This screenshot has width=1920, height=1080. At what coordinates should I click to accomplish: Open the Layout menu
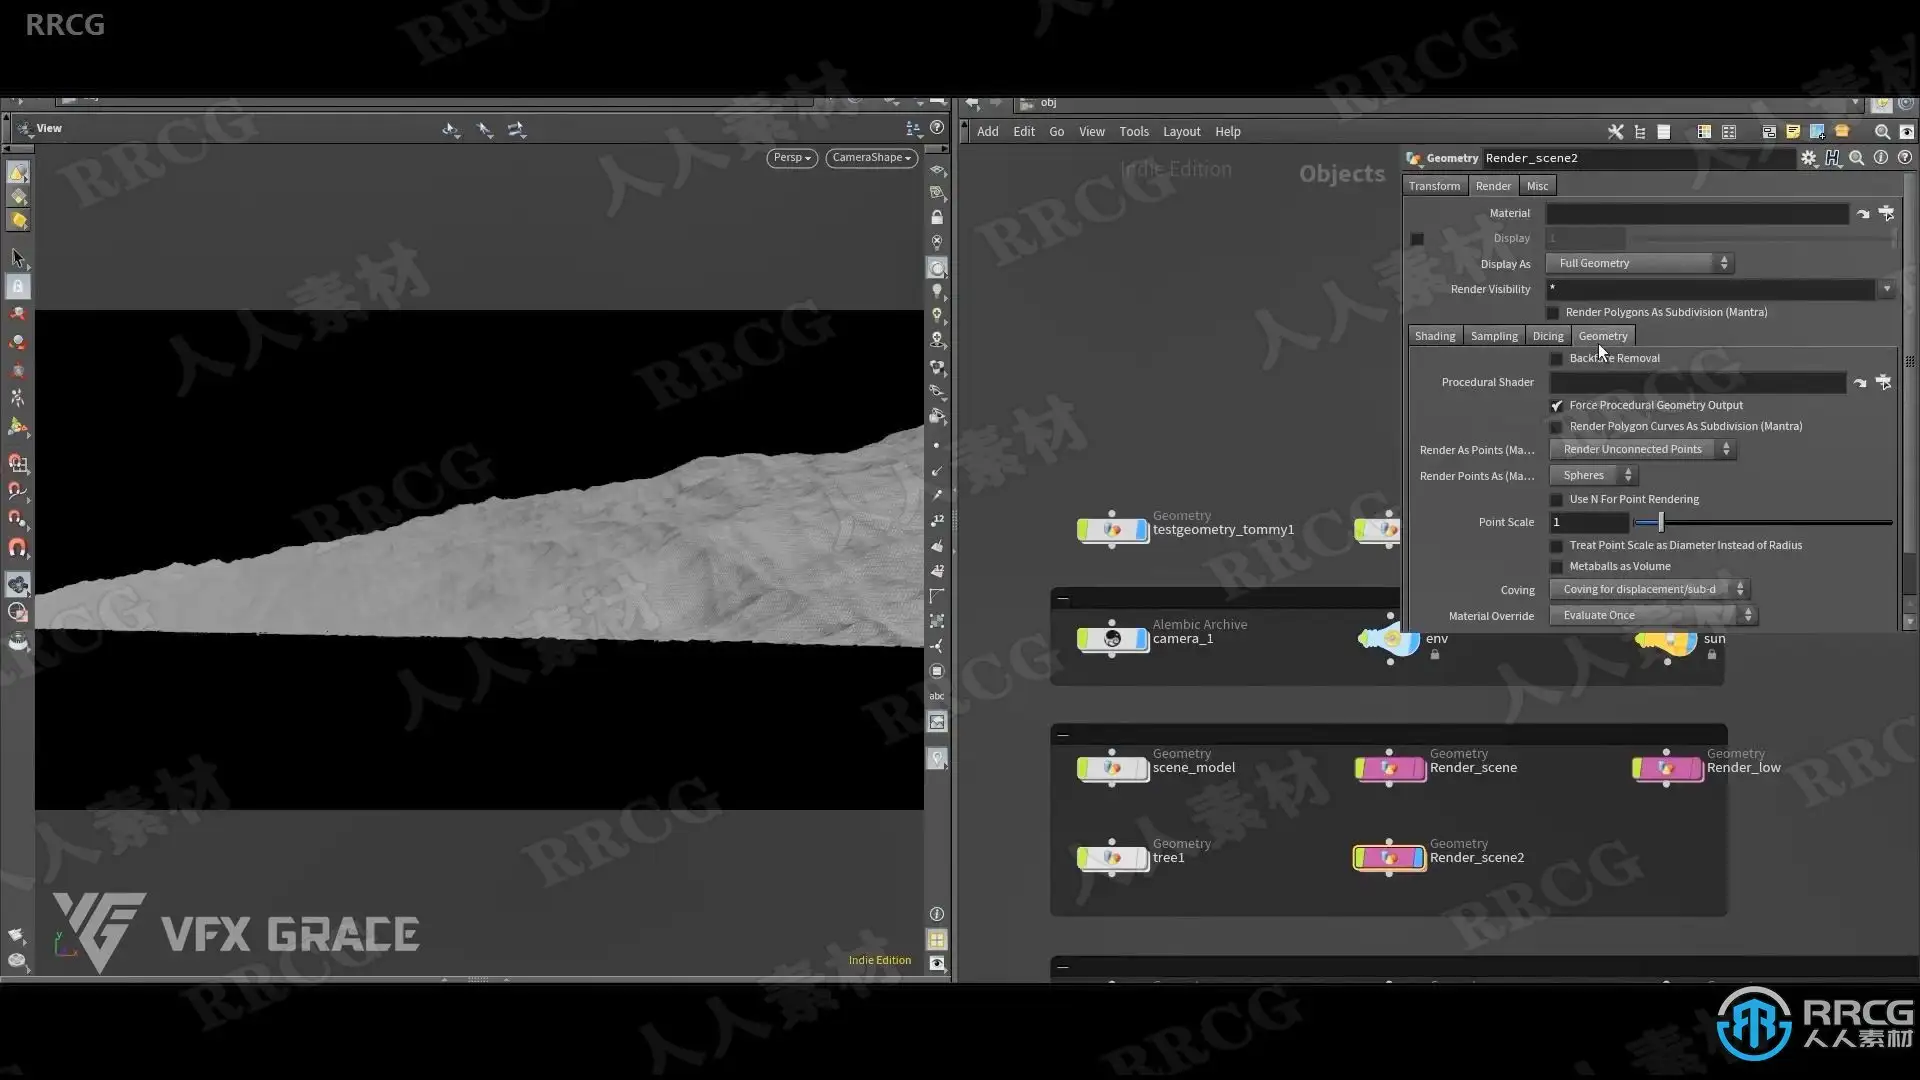tap(1181, 132)
